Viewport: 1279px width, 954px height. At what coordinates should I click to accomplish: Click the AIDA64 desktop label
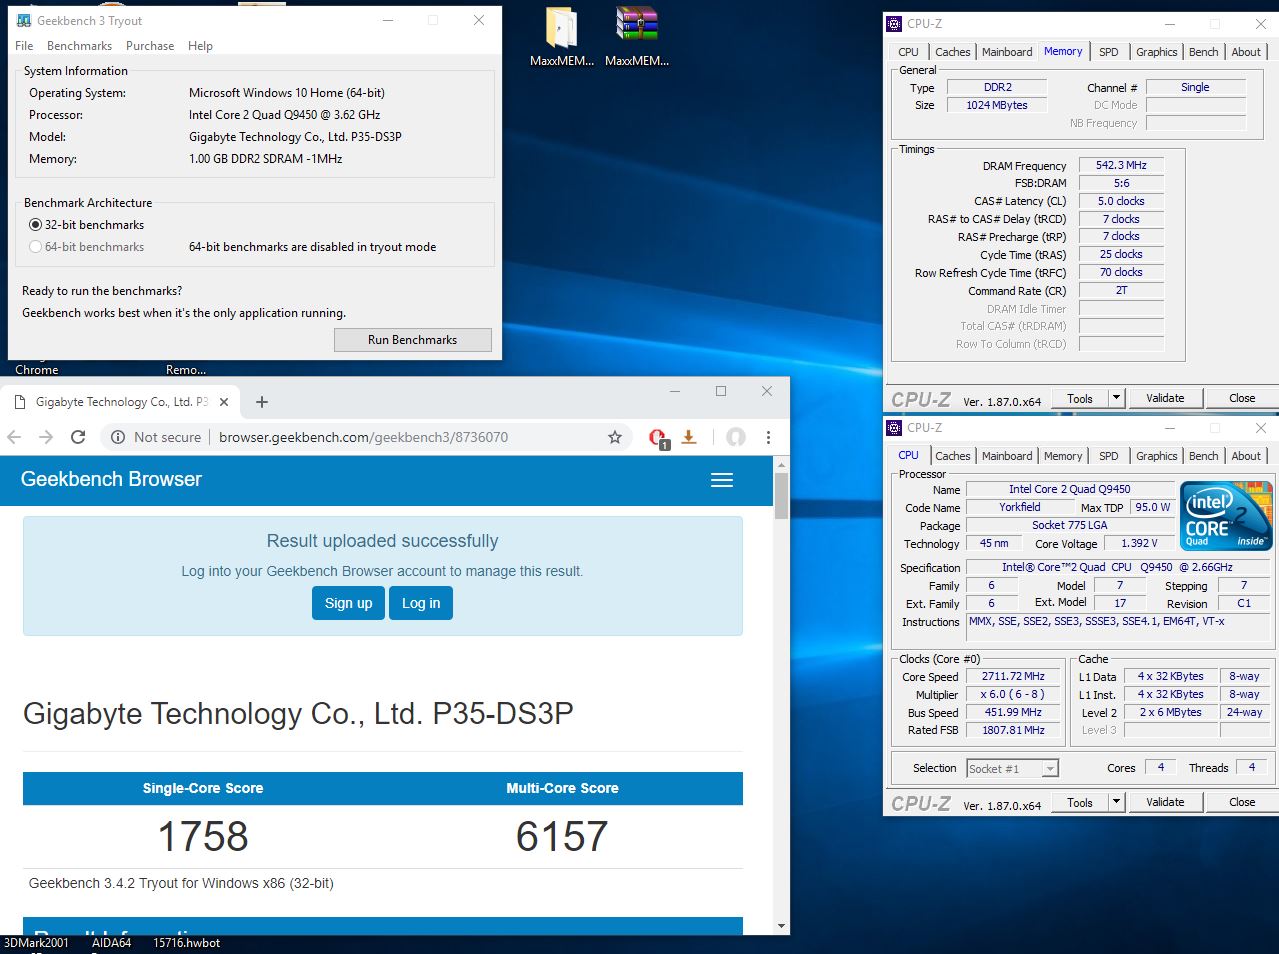pyautogui.click(x=111, y=942)
